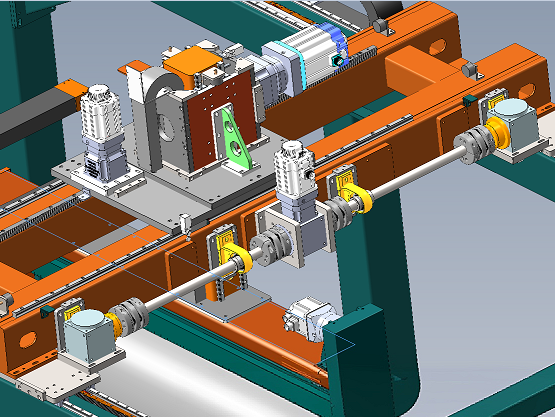555x417 pixels.
Task: Select the central vertical motor on gearbox
Action: [294, 172]
